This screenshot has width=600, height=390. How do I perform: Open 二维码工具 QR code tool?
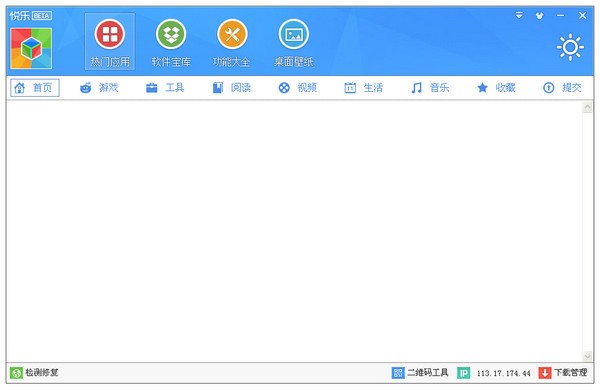(420, 372)
